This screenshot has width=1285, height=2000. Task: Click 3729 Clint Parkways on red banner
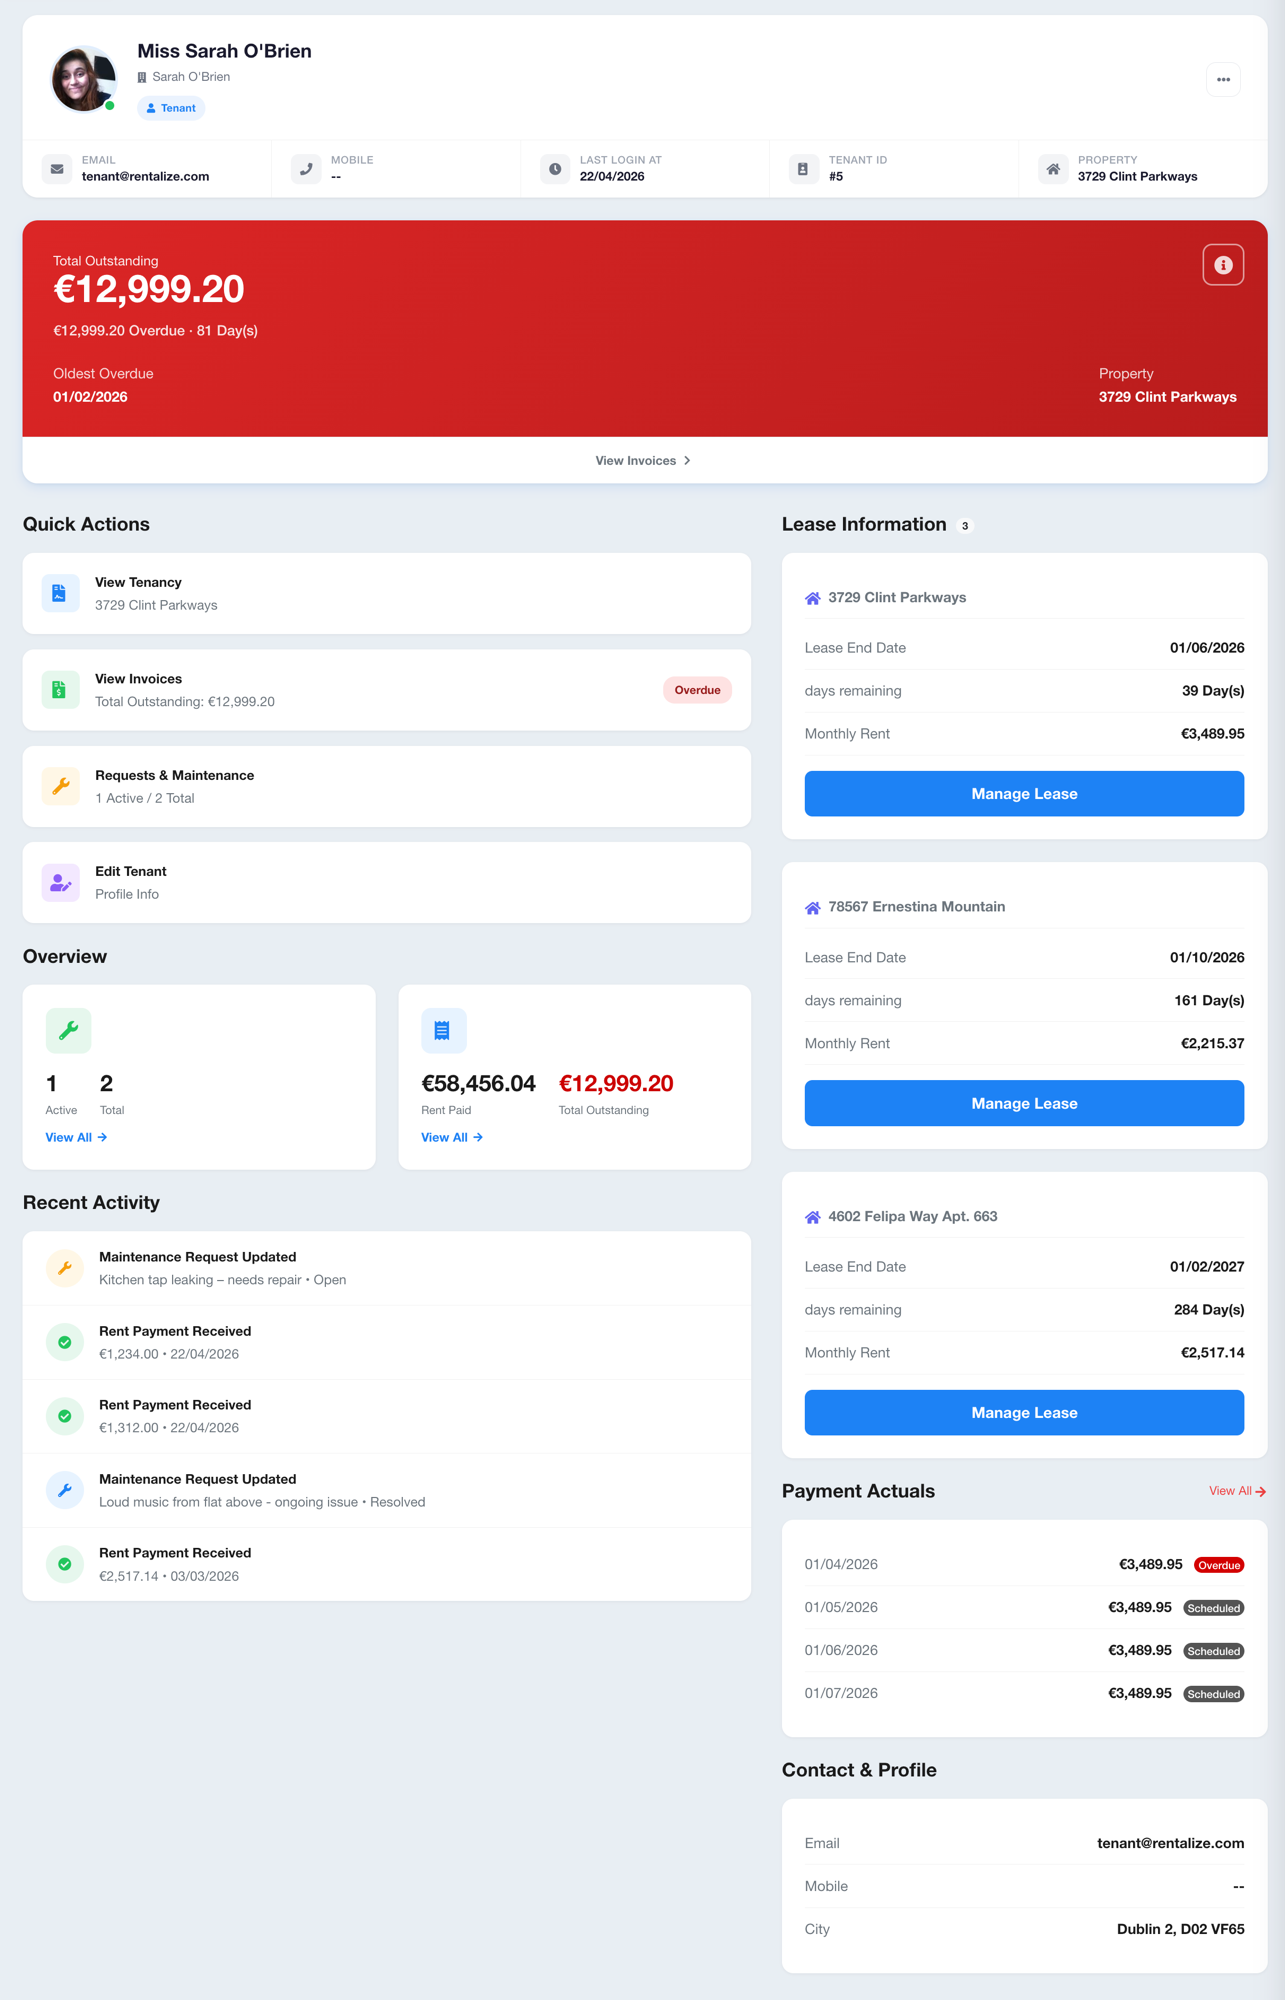(1167, 397)
